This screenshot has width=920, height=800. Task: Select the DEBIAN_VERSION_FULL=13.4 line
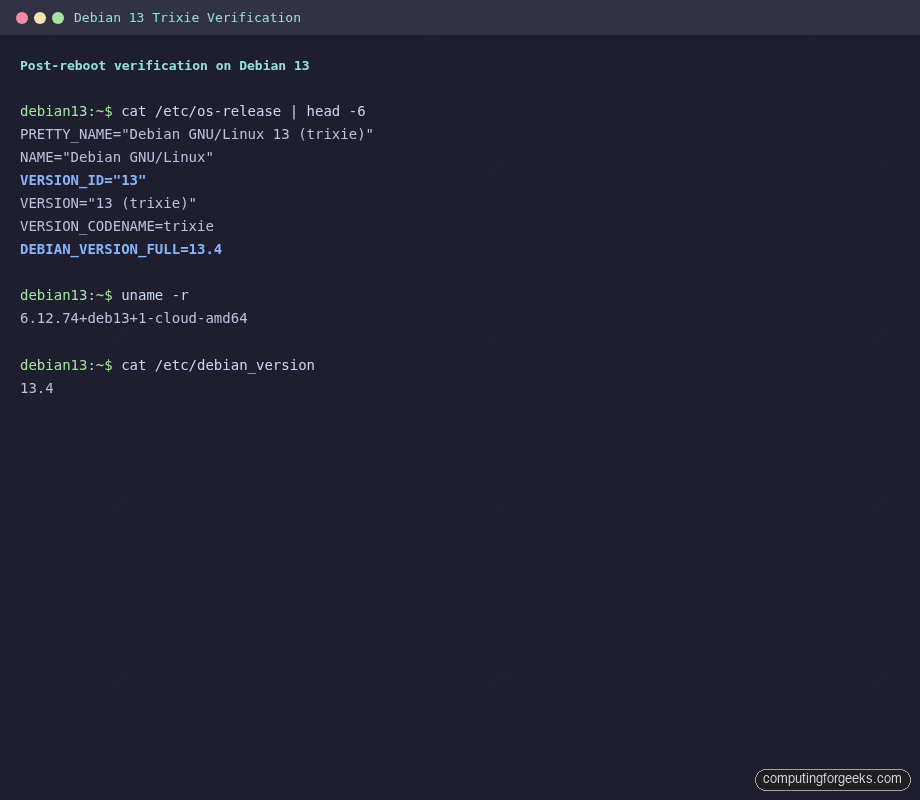120,249
